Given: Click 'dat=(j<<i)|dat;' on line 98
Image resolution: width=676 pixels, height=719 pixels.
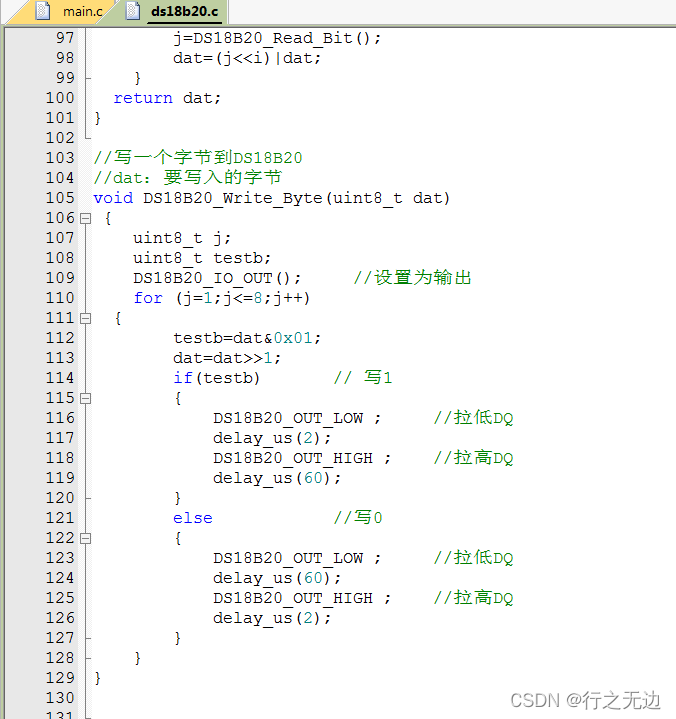Looking at the screenshot, I should 247,58.
